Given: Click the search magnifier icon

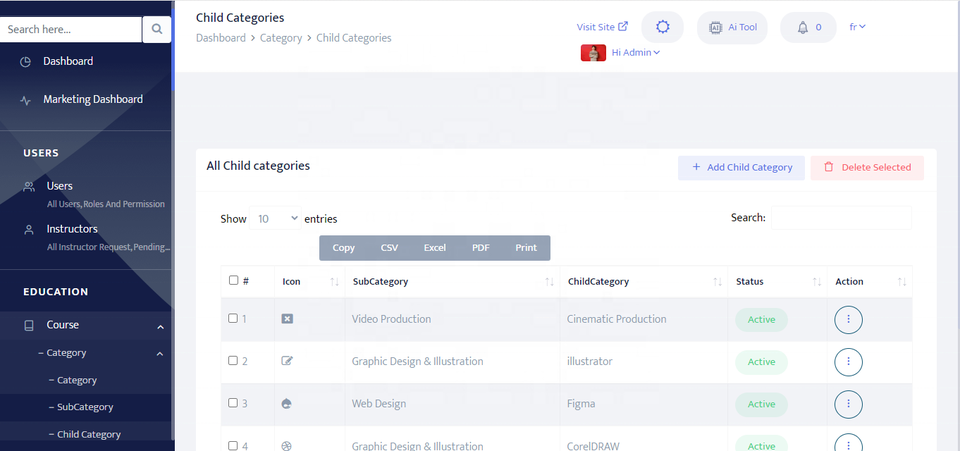Looking at the screenshot, I should coord(157,30).
